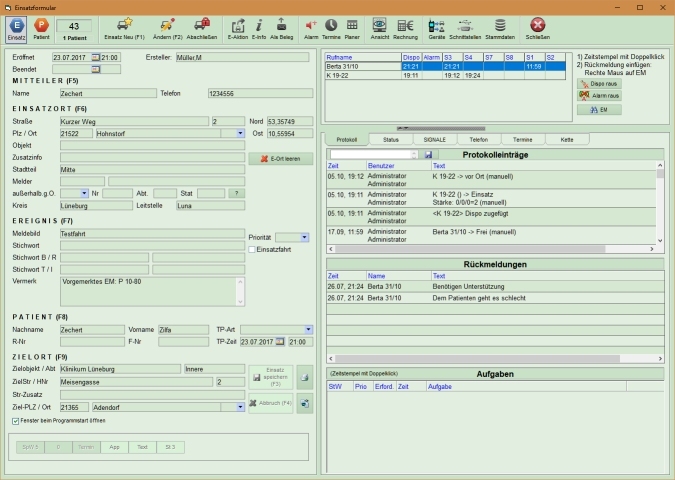Uncheck 'Fenster beim Programmstart öffnen'
This screenshot has height=480, width=675.
[x=16, y=421]
